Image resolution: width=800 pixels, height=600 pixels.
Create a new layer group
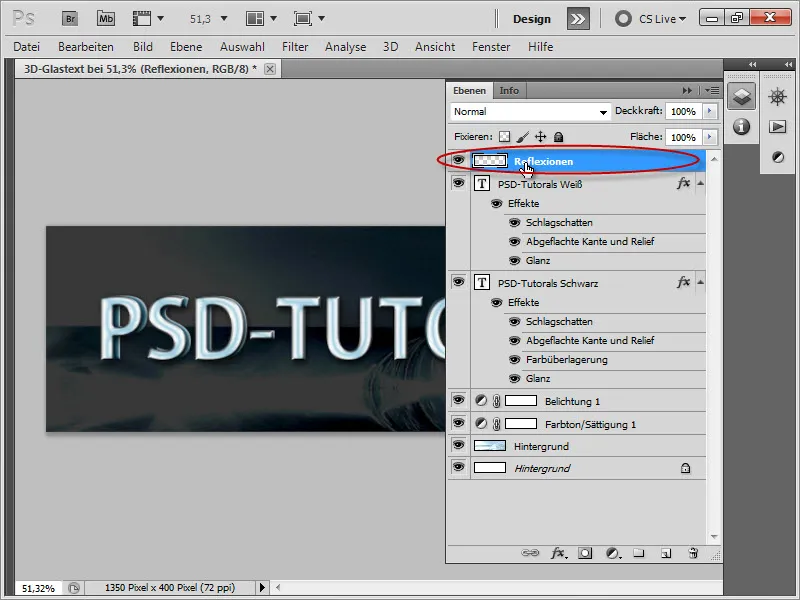point(639,553)
